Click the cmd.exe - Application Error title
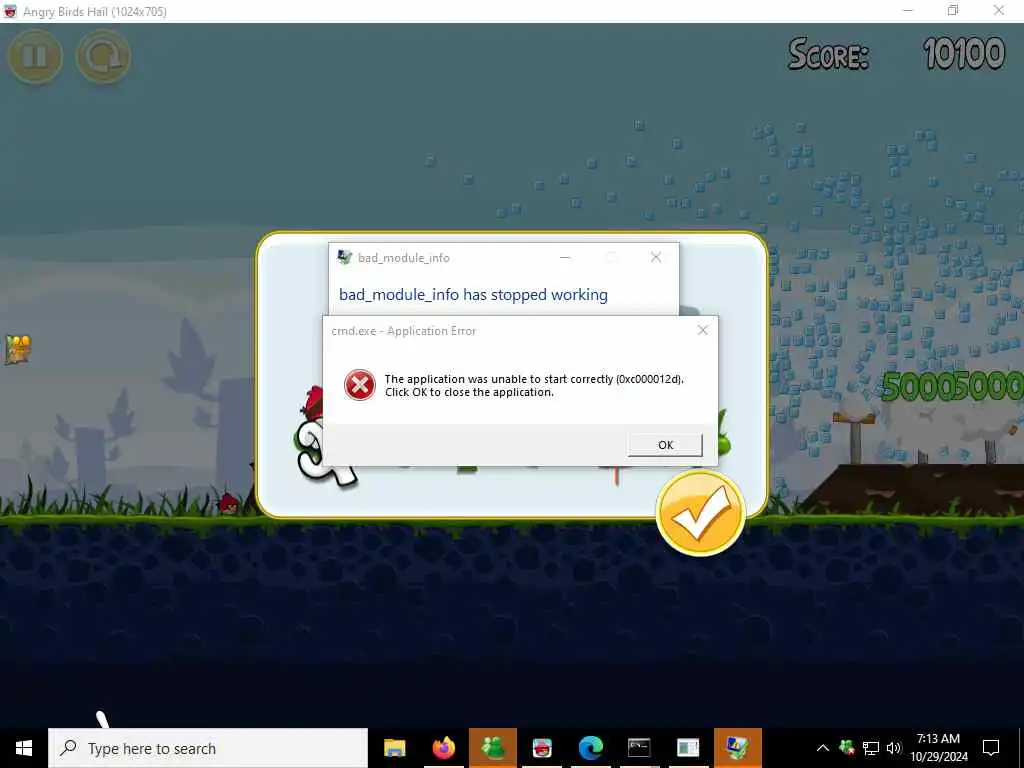The height and width of the screenshot is (768, 1024). (404, 331)
